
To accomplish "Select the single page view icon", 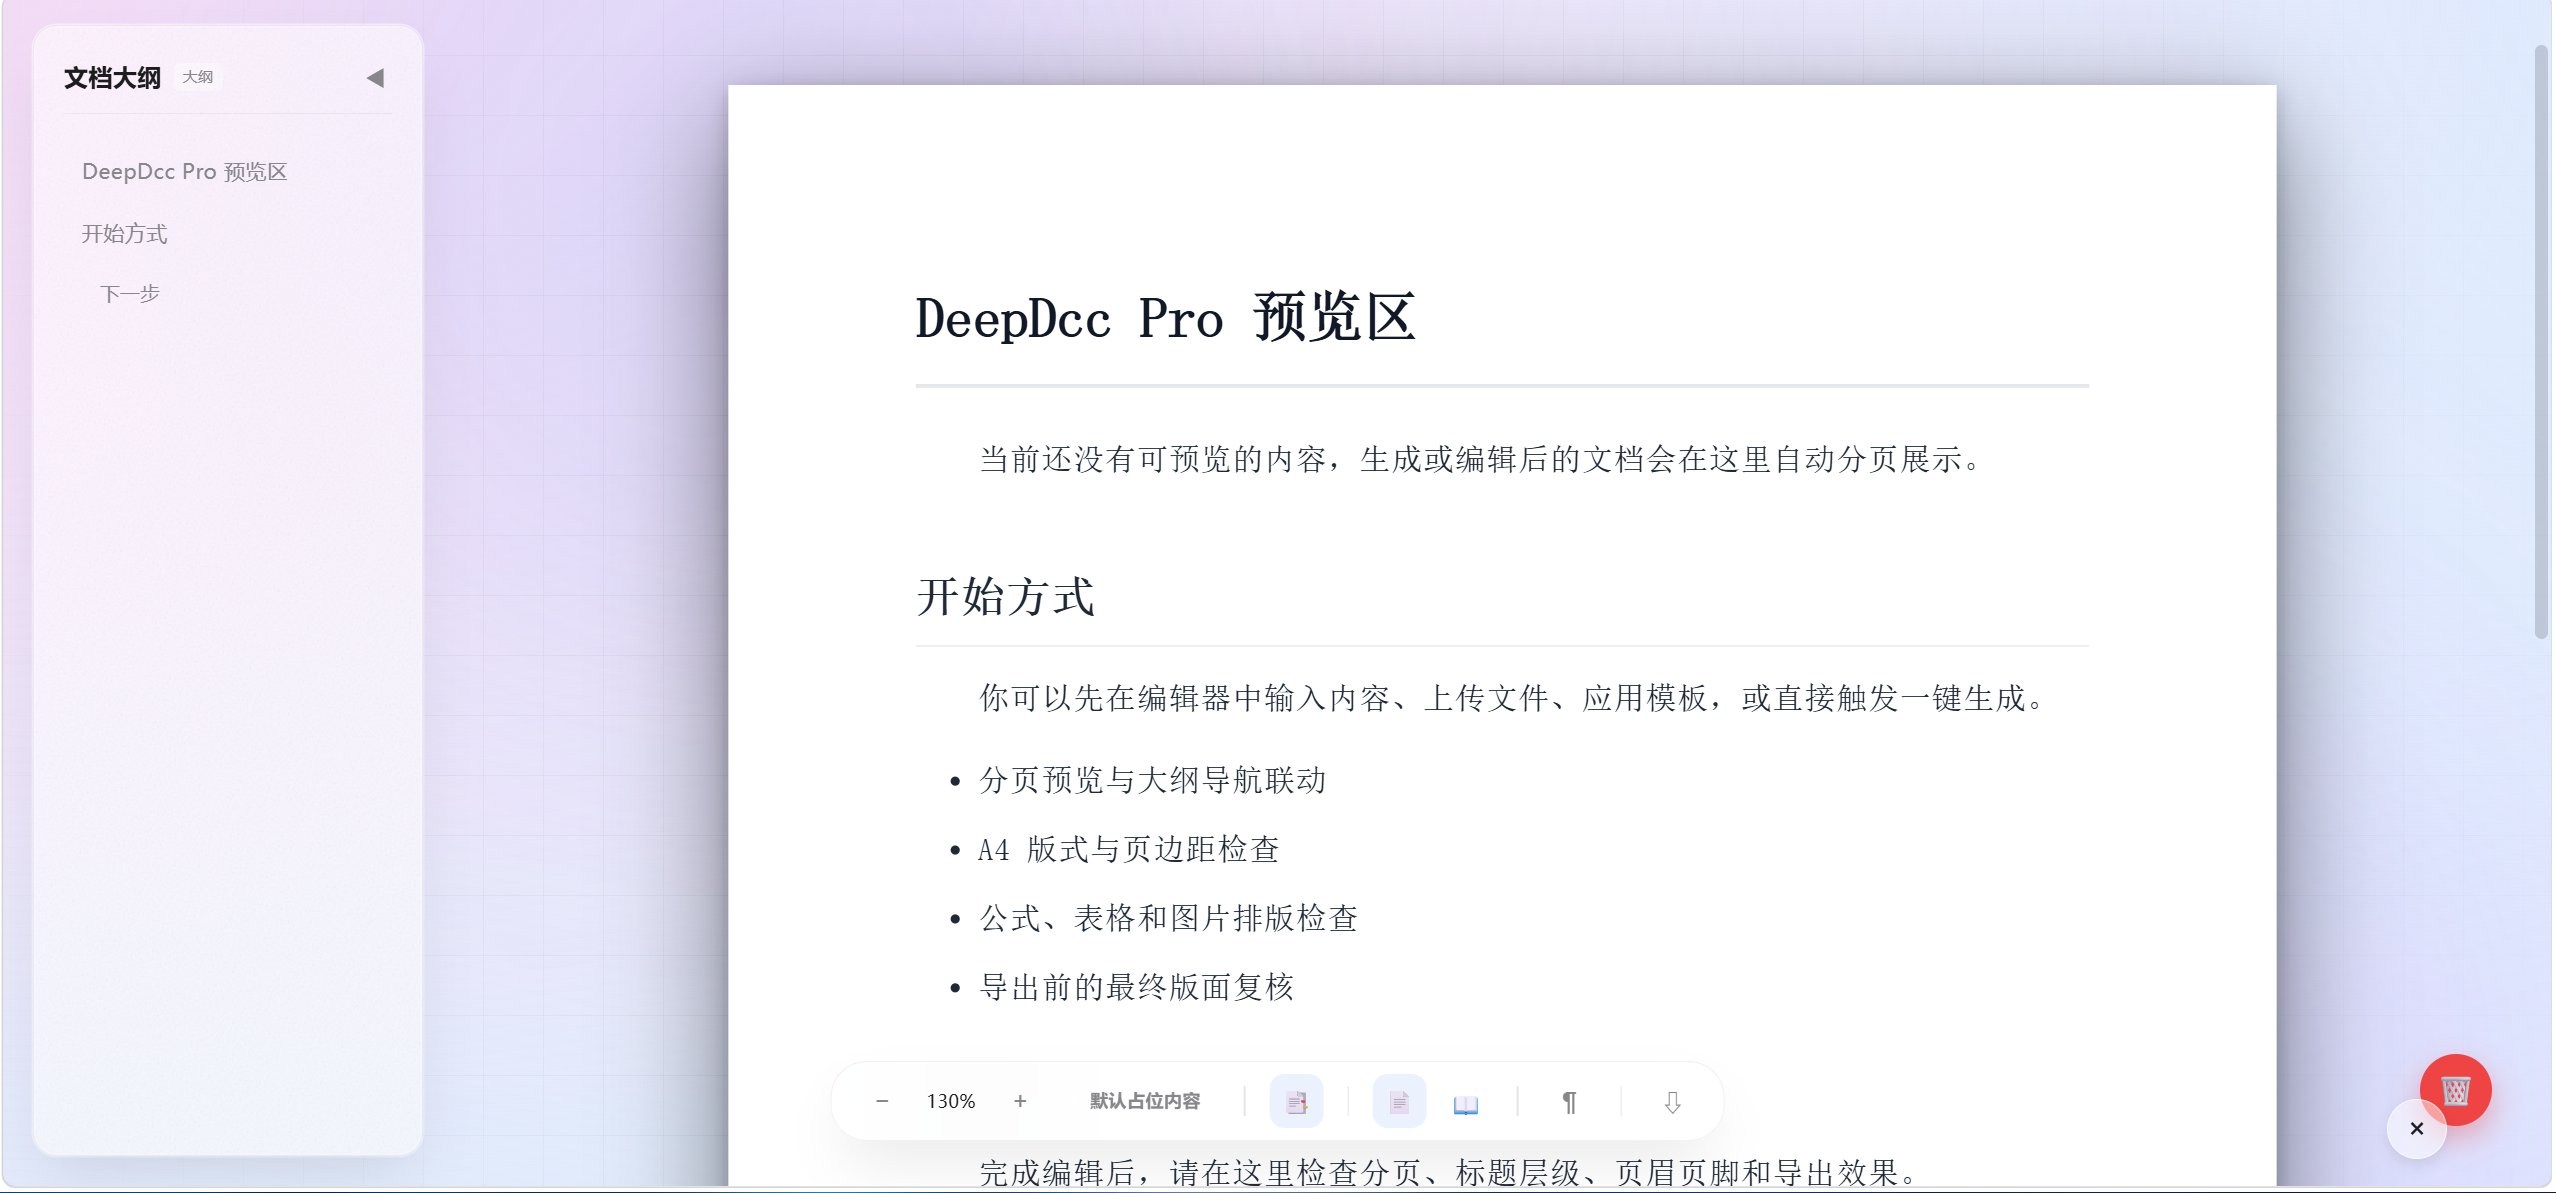I will tap(1399, 1102).
